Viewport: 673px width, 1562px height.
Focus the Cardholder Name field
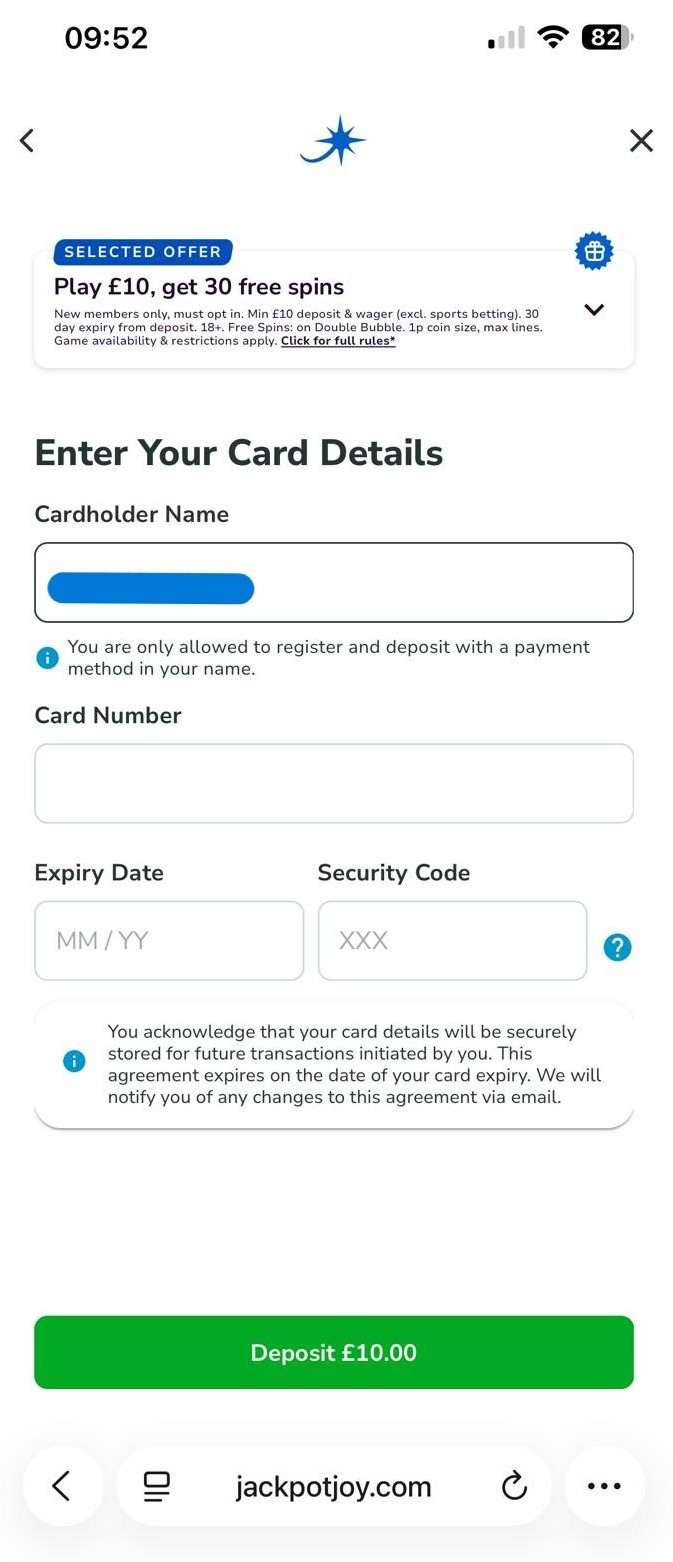333,582
